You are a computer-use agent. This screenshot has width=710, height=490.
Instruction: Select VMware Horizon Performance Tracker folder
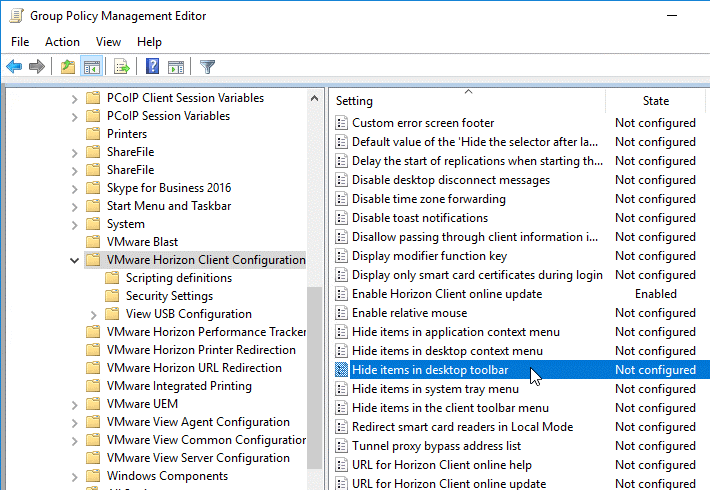point(206,332)
